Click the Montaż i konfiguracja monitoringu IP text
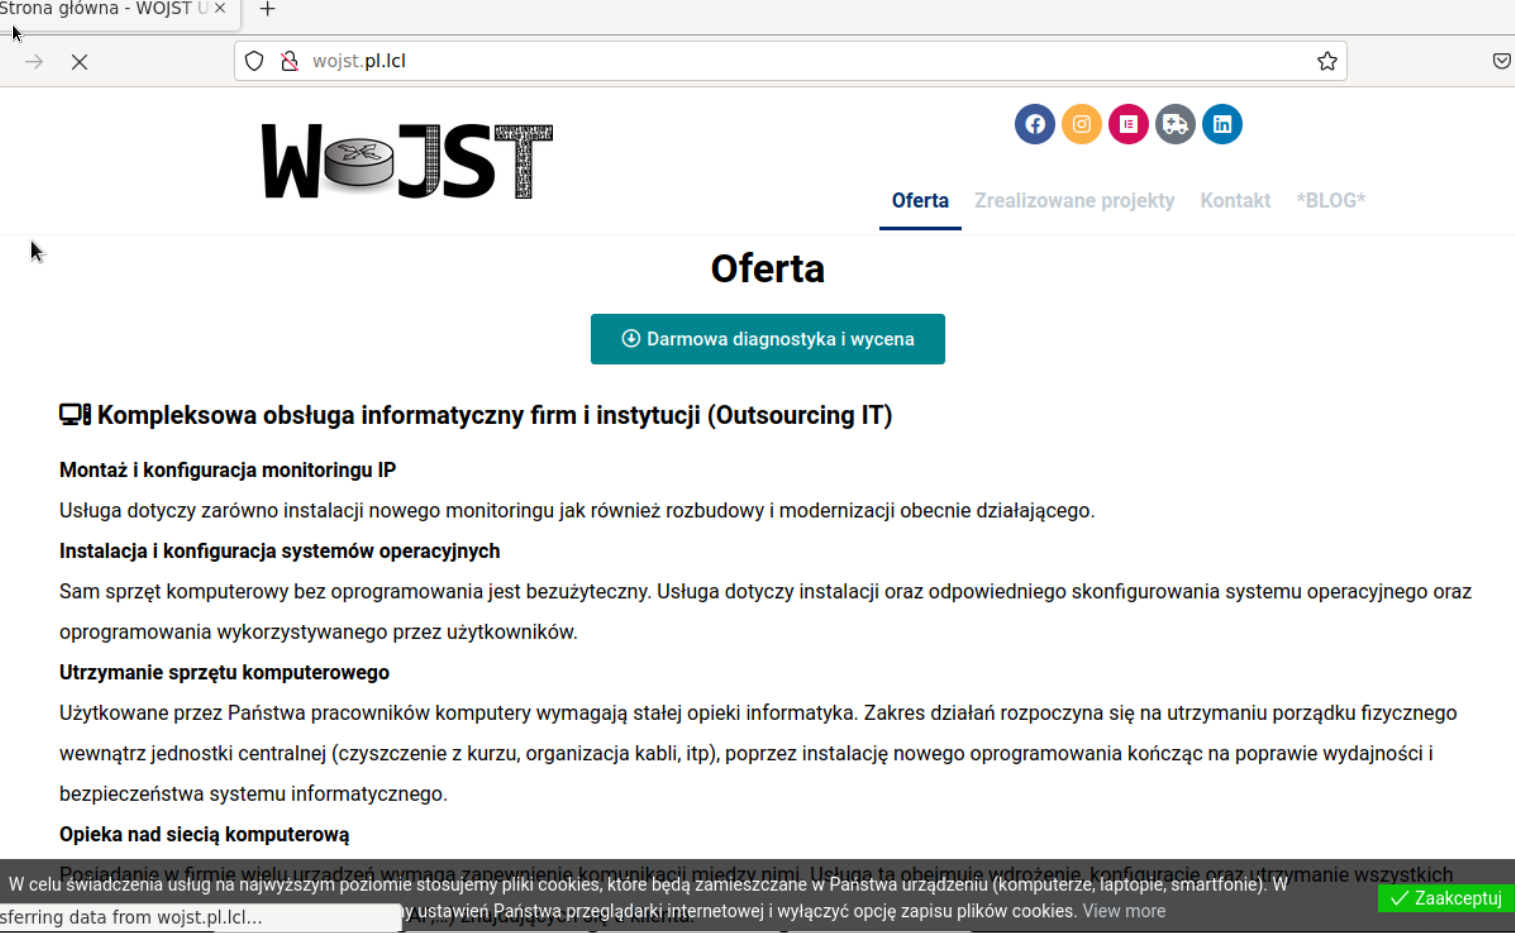Viewport: 1515px width, 933px height. [x=228, y=470]
